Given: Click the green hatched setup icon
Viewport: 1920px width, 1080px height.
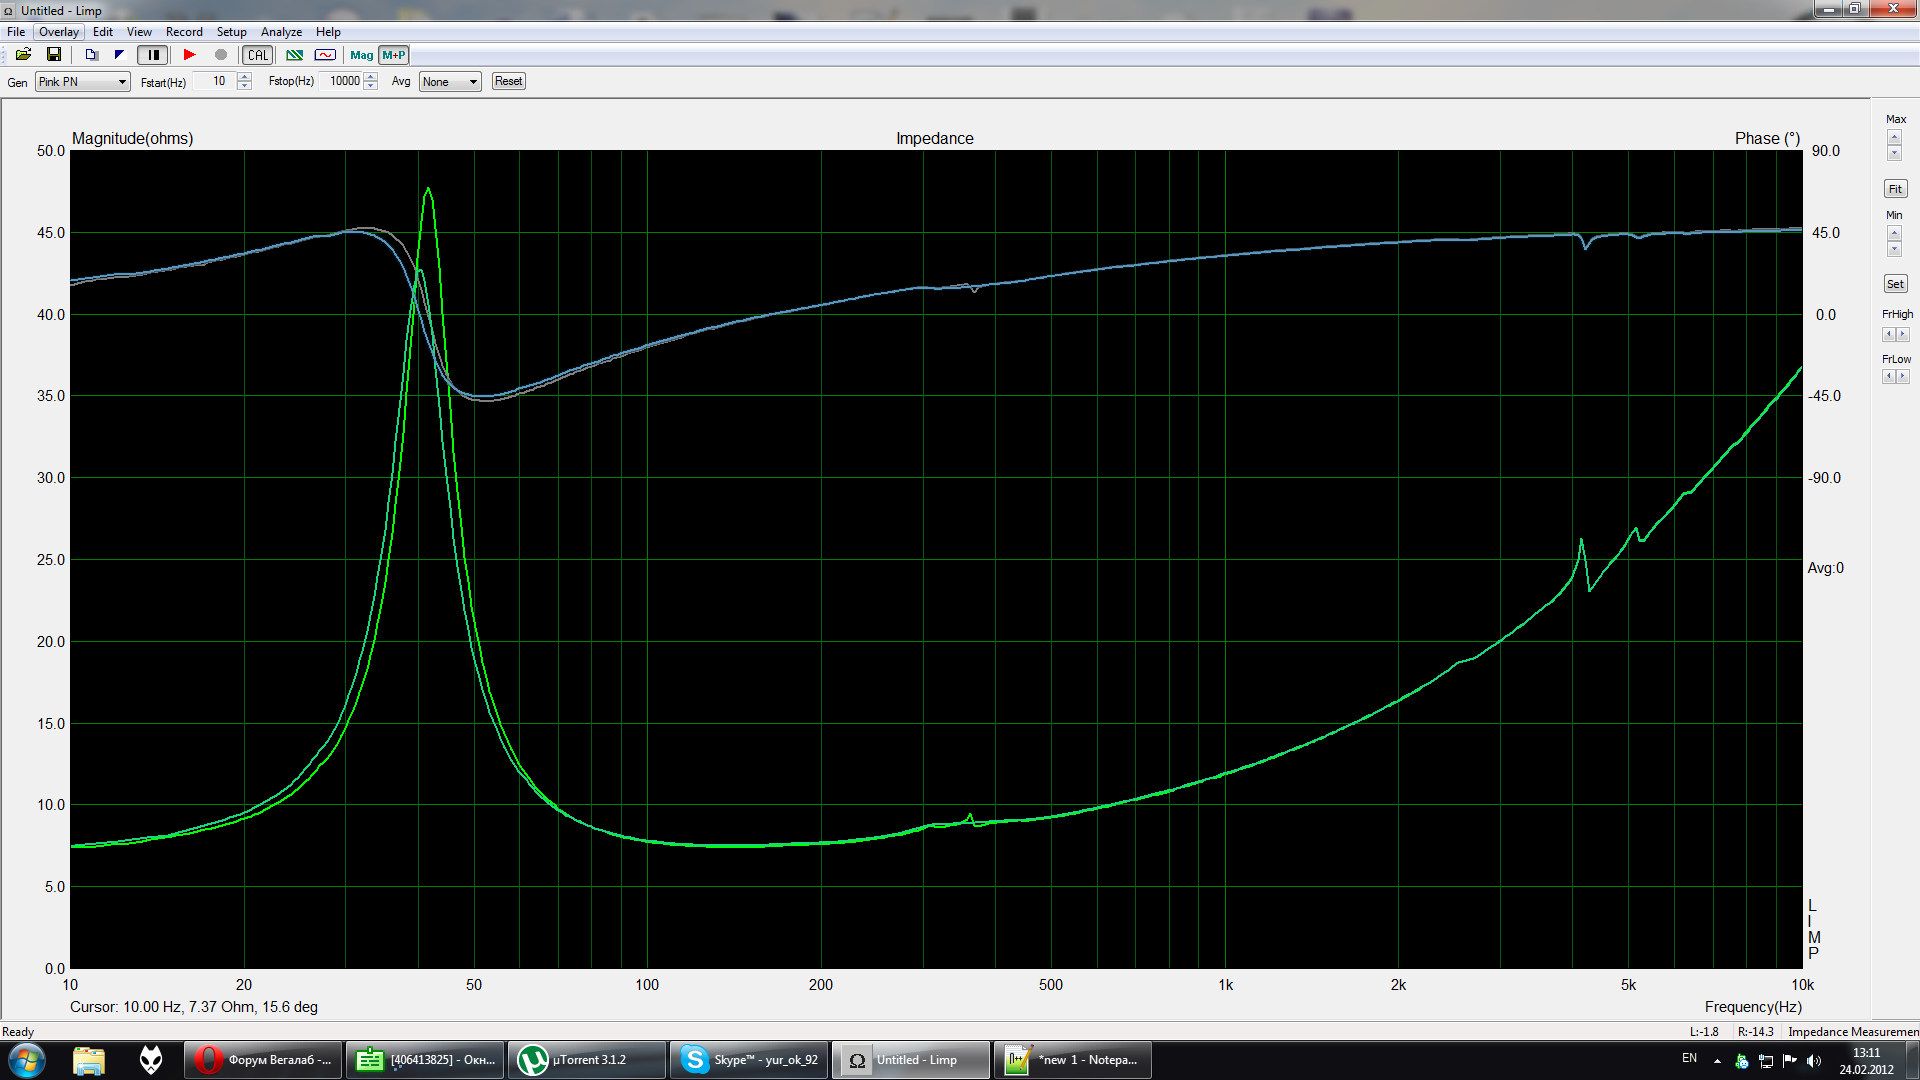Looking at the screenshot, I should tap(295, 55).
